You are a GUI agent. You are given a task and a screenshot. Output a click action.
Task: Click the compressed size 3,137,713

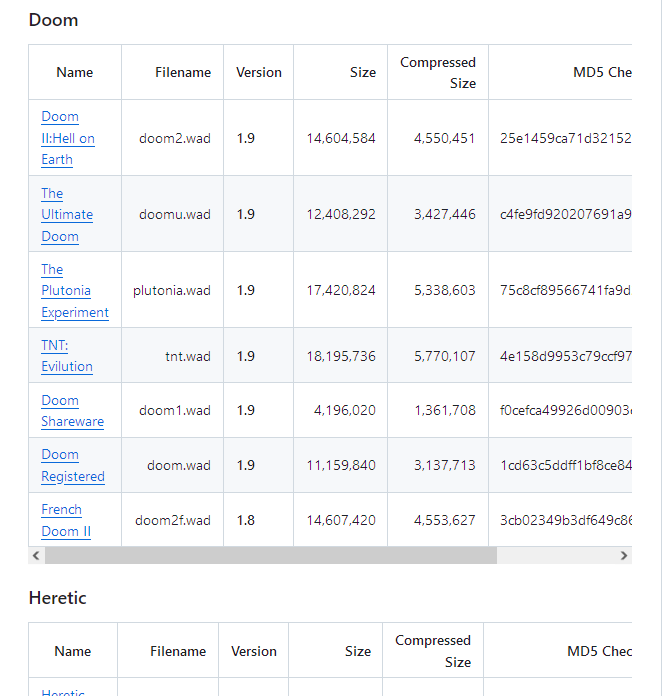pyautogui.click(x=445, y=465)
